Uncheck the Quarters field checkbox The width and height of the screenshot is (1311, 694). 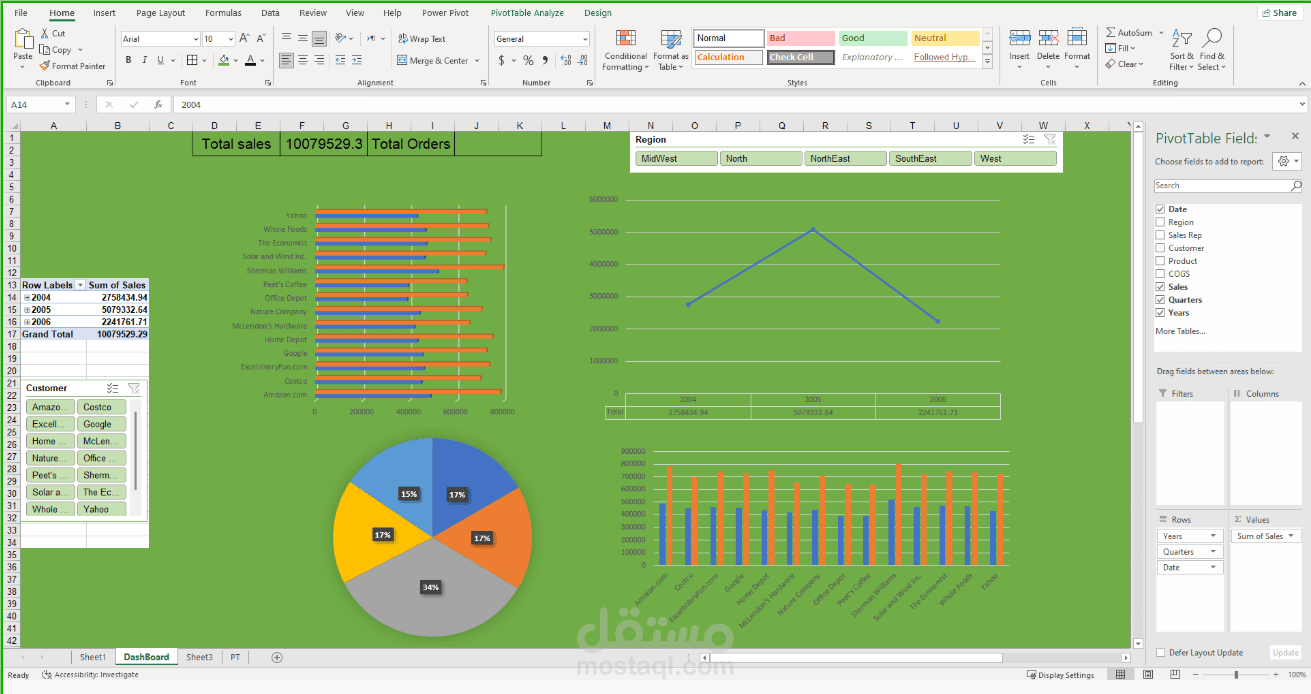coord(1160,299)
